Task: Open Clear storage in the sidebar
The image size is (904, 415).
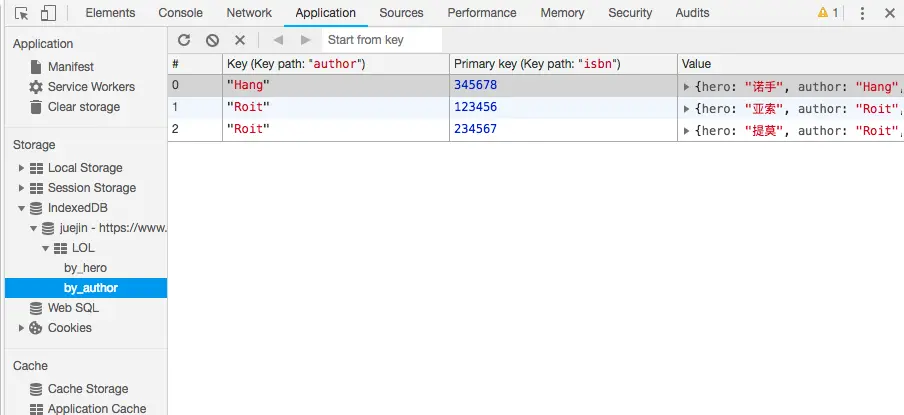Action: [83, 107]
